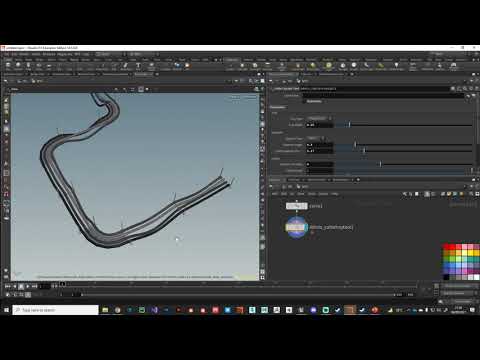Screen dimensions: 480x360
Task: Select the Font tool with T icon
Action: pos(138,66)
